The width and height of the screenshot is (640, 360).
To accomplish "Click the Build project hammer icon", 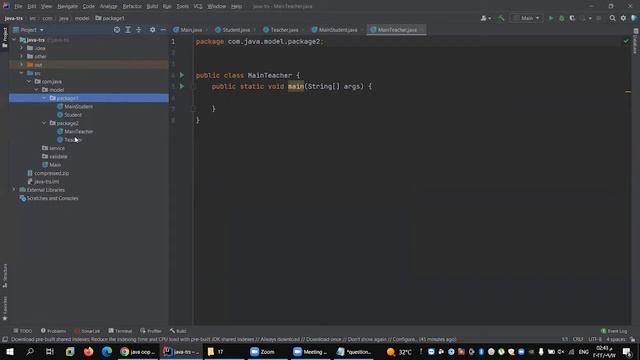I will 501,18.
